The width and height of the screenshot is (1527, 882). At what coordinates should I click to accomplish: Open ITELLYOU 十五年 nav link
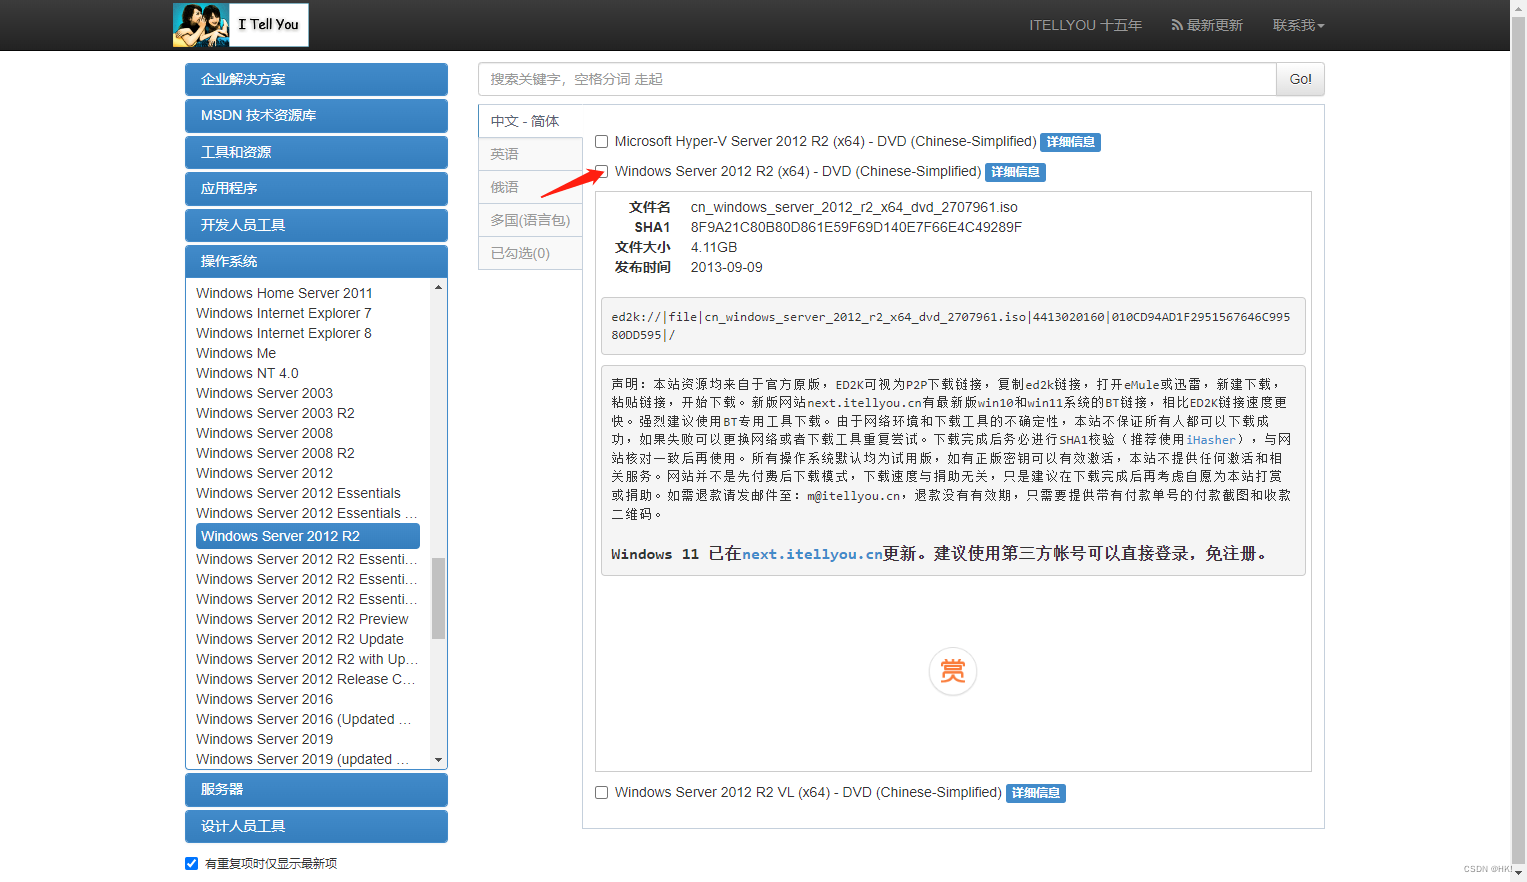(x=1085, y=25)
